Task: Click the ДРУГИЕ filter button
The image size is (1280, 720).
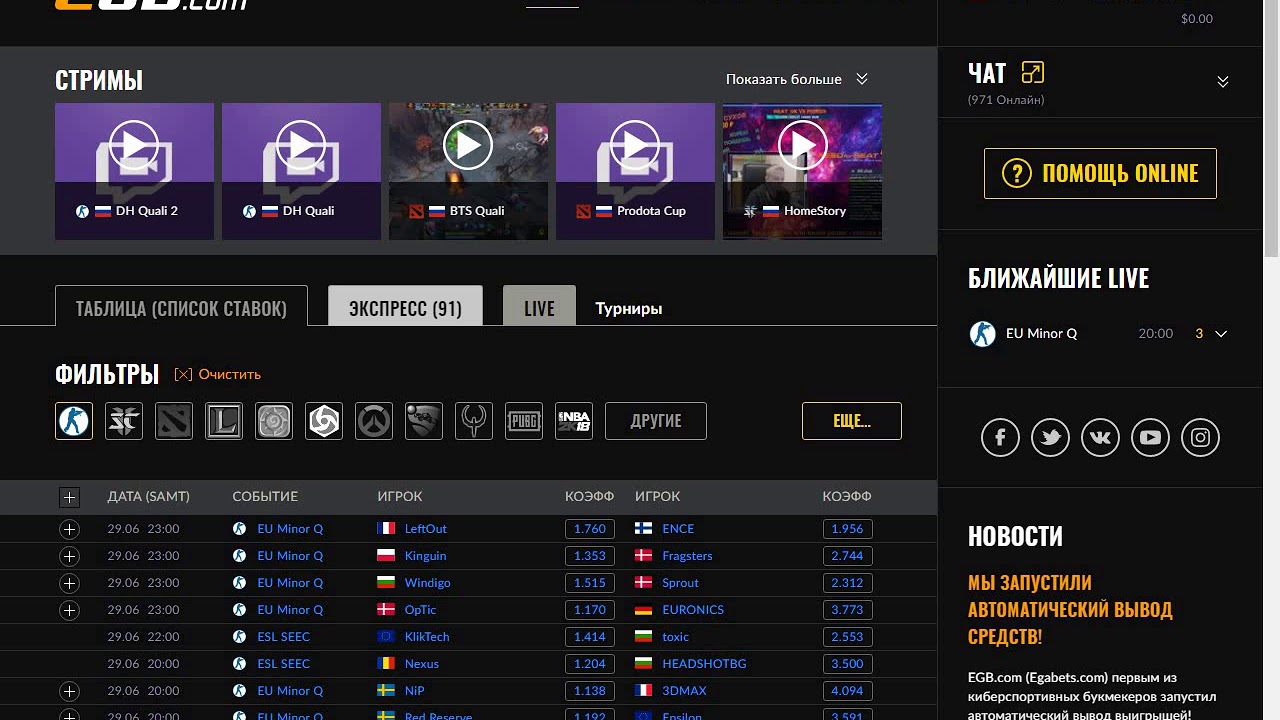Action: 656,421
